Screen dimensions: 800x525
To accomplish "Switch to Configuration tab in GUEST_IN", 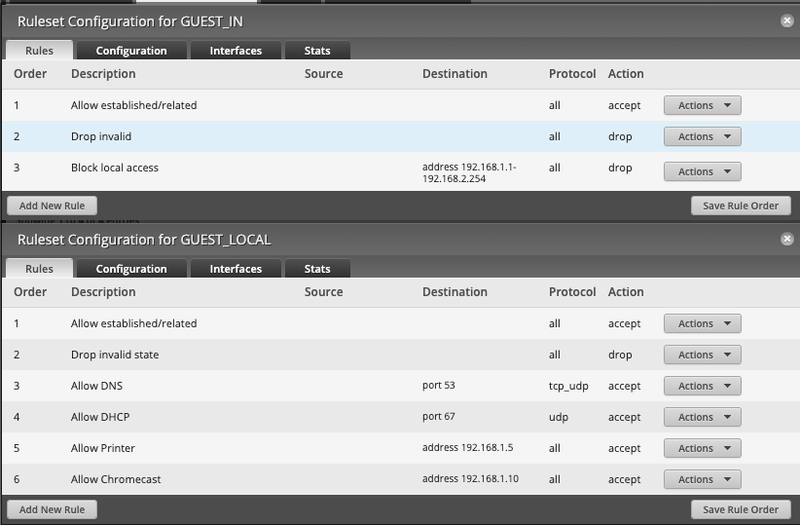I will (131, 50).
